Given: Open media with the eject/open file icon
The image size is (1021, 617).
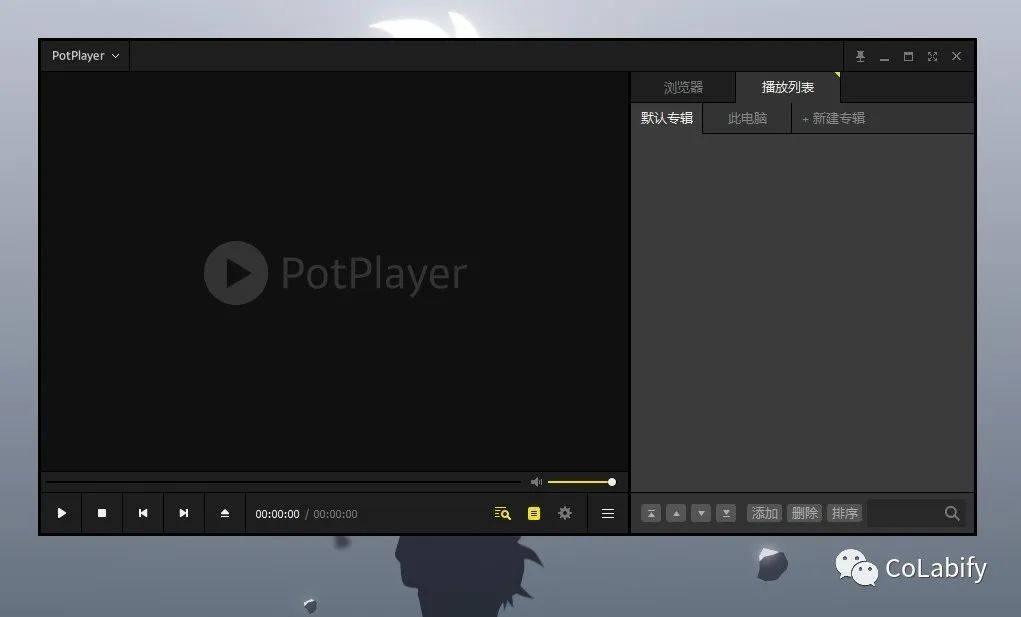Looking at the screenshot, I should click(x=225, y=512).
